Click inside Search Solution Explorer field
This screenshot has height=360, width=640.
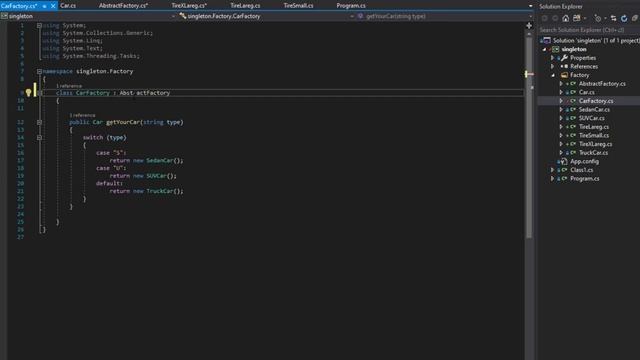point(588,30)
